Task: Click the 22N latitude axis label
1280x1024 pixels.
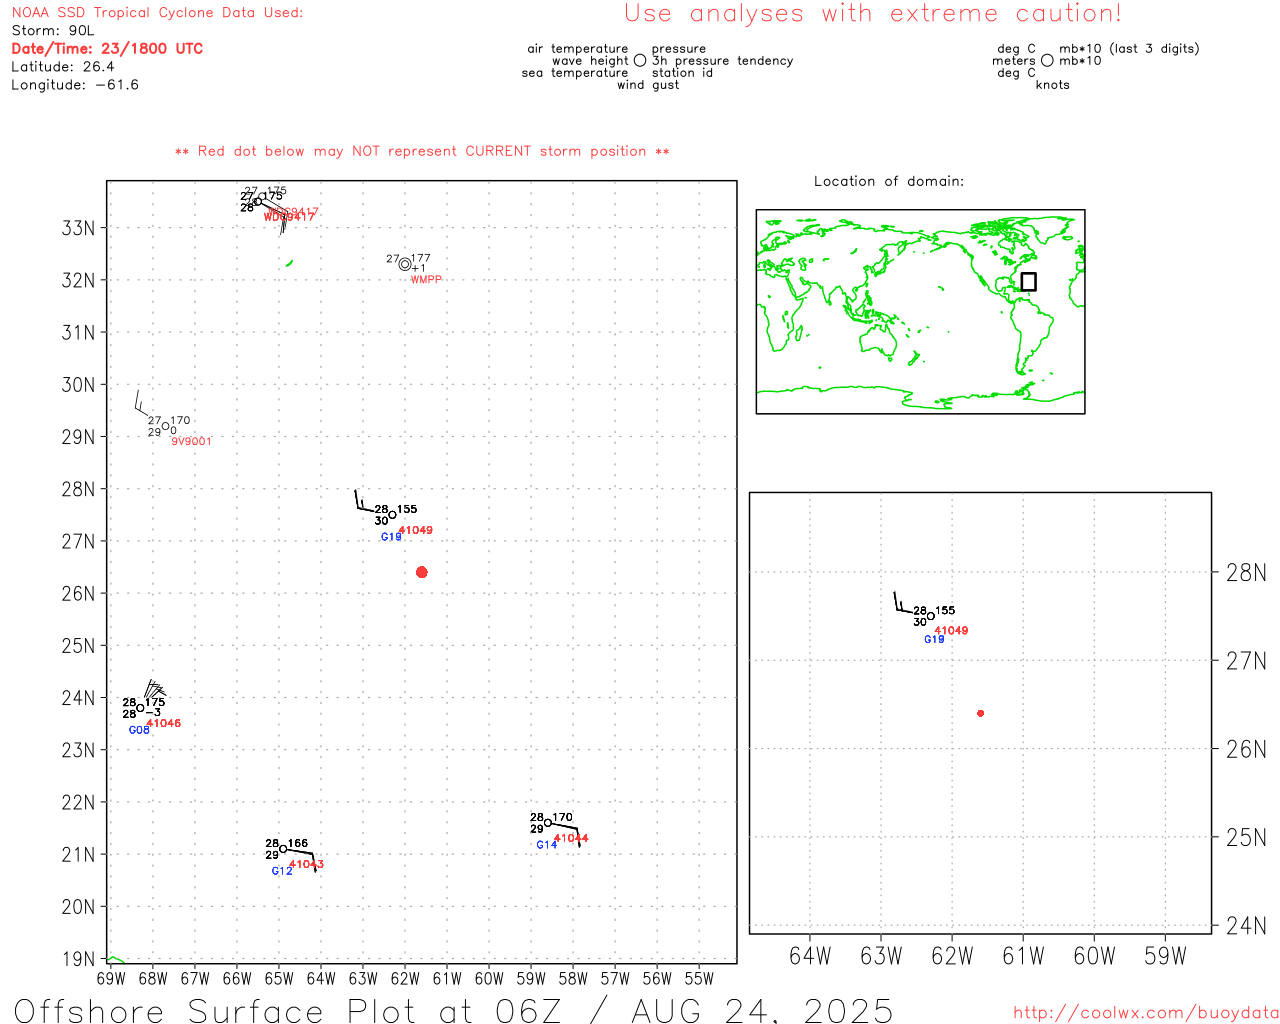Action: pyautogui.click(x=78, y=802)
